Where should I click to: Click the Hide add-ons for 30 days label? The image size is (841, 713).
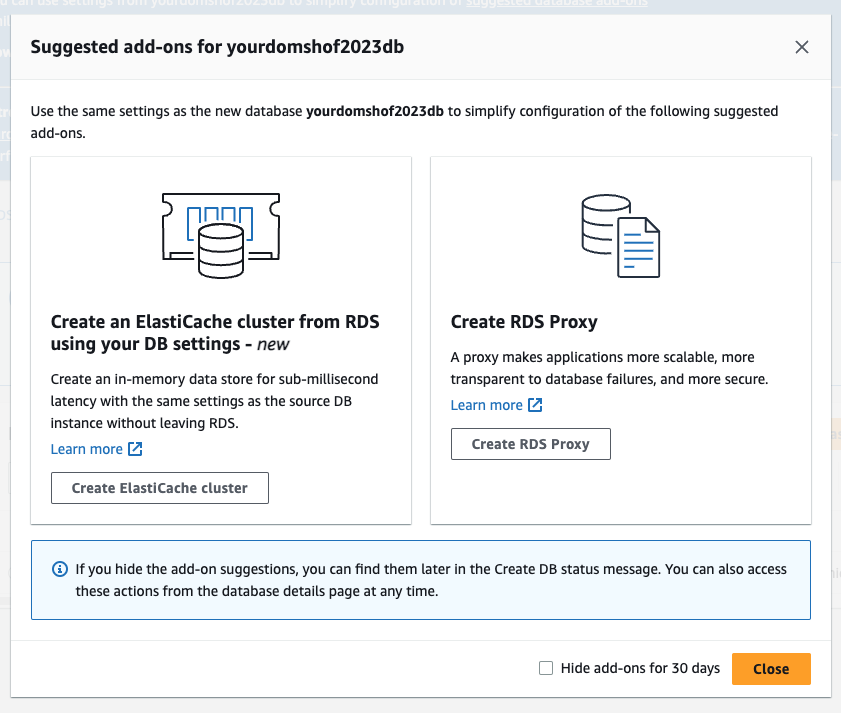(x=640, y=668)
